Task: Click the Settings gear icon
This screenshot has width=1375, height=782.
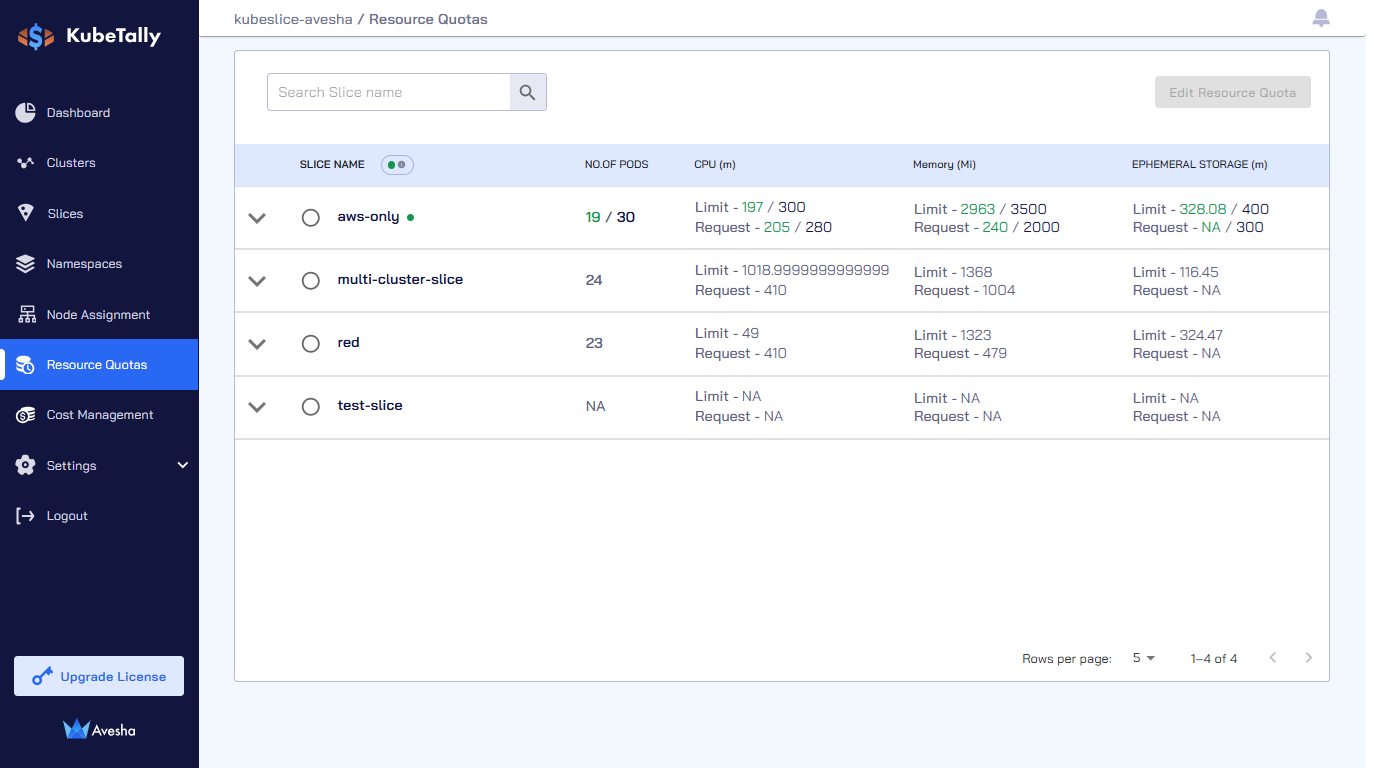Action: [26, 465]
